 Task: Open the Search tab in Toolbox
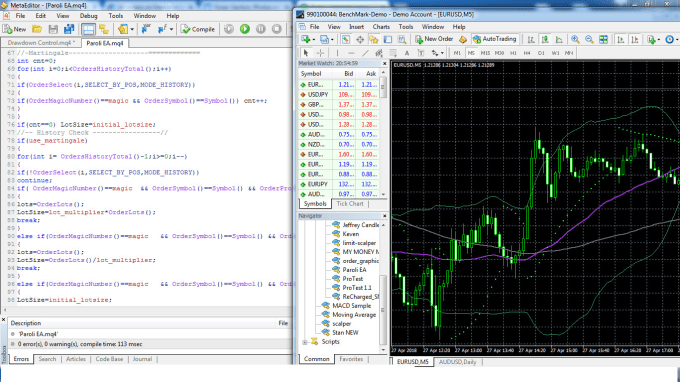47,359
